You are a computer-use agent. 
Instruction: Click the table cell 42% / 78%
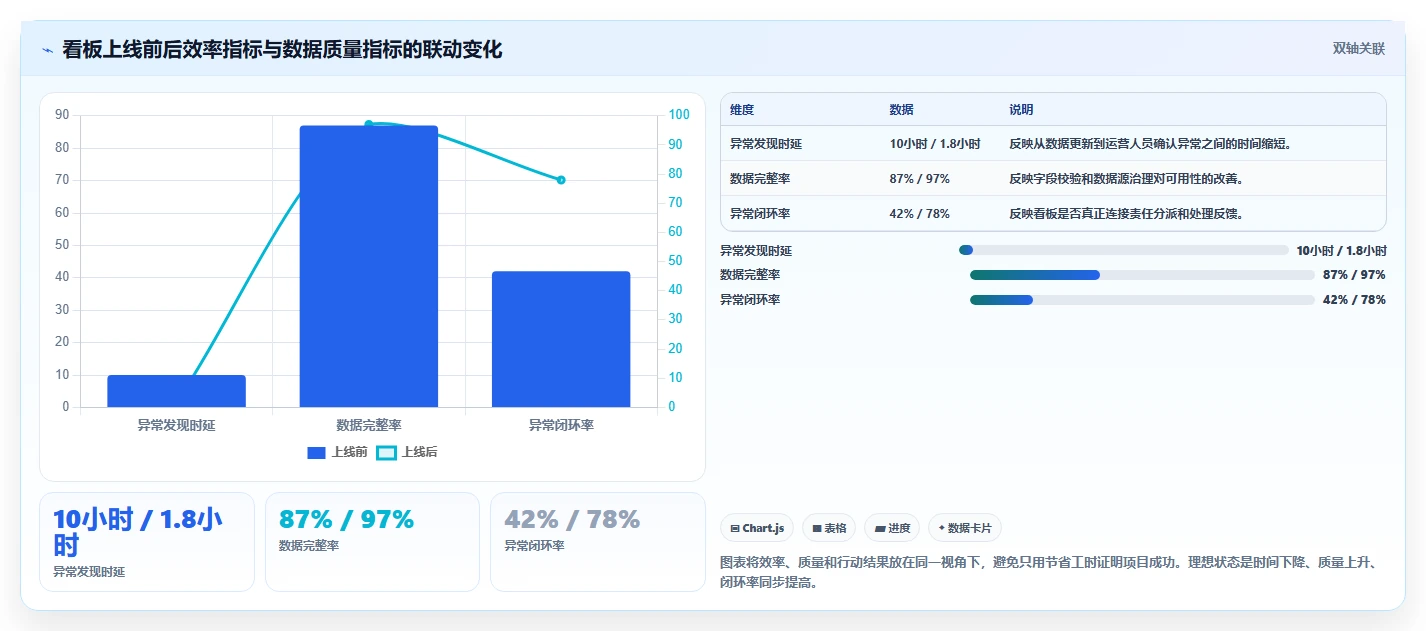919,214
